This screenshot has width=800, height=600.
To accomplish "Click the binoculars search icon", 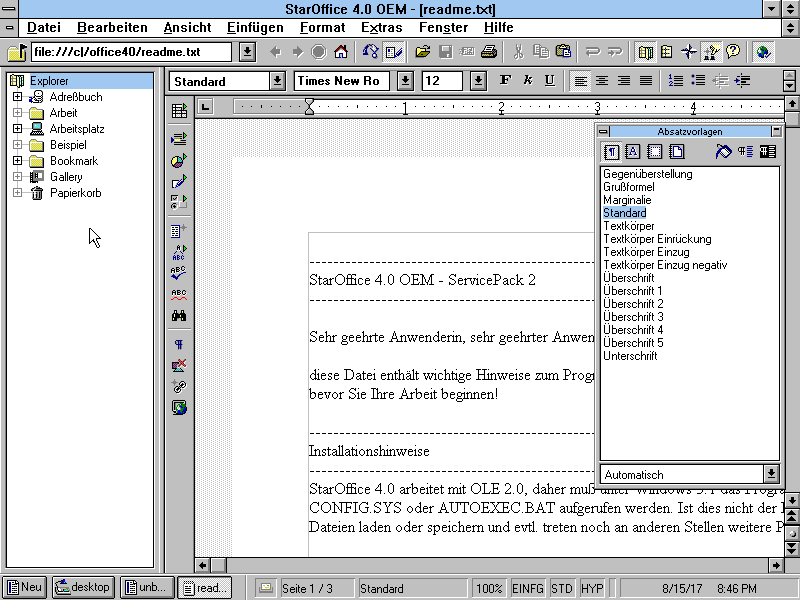I will coord(179,316).
